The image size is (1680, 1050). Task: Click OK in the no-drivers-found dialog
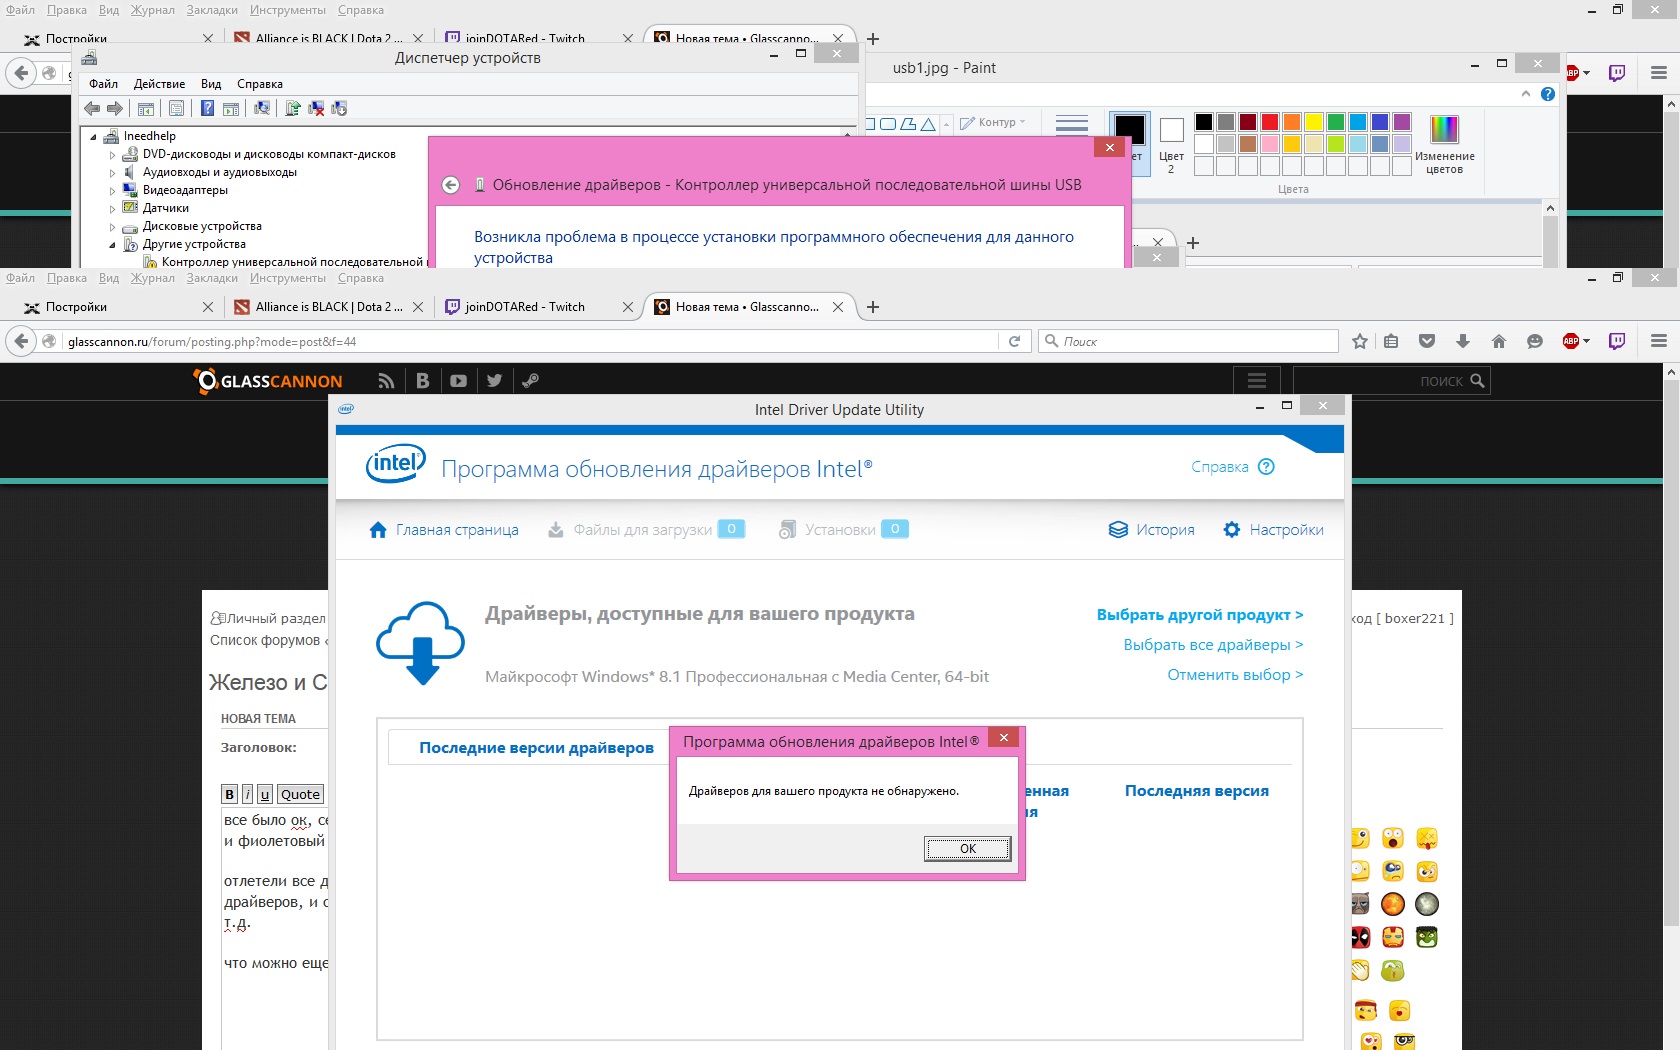[x=967, y=849]
